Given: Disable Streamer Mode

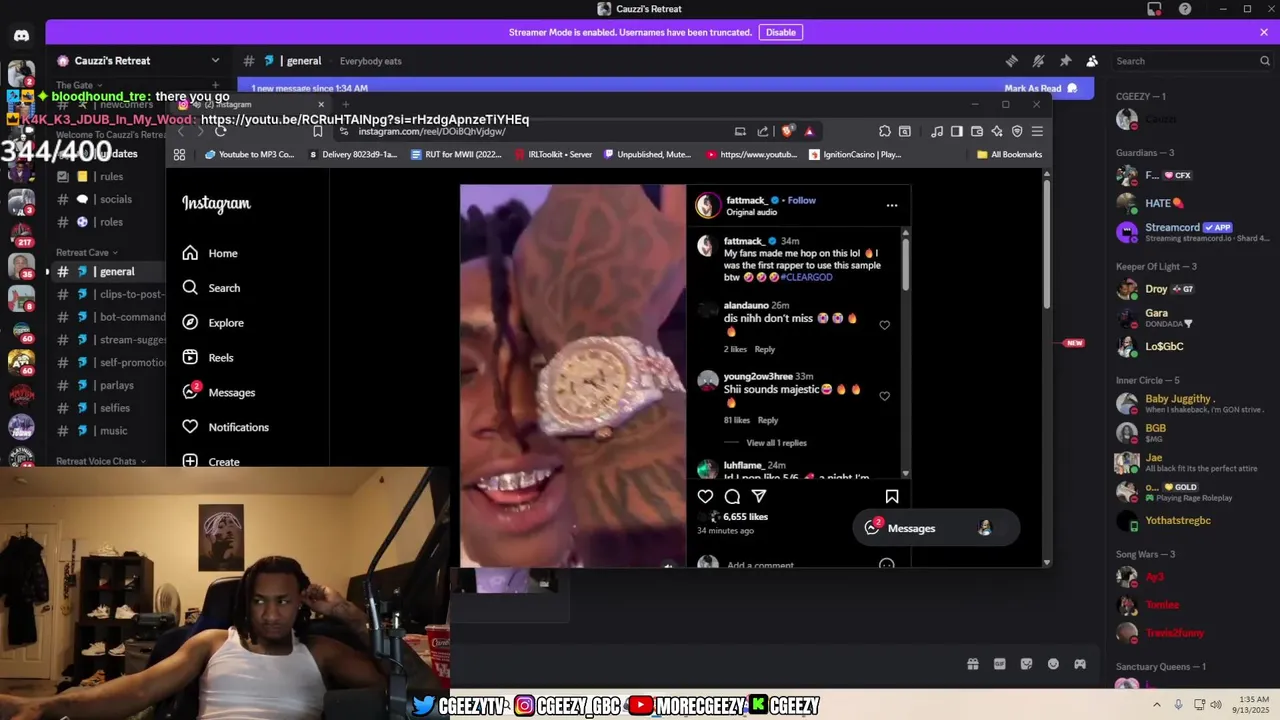Looking at the screenshot, I should point(780,32).
